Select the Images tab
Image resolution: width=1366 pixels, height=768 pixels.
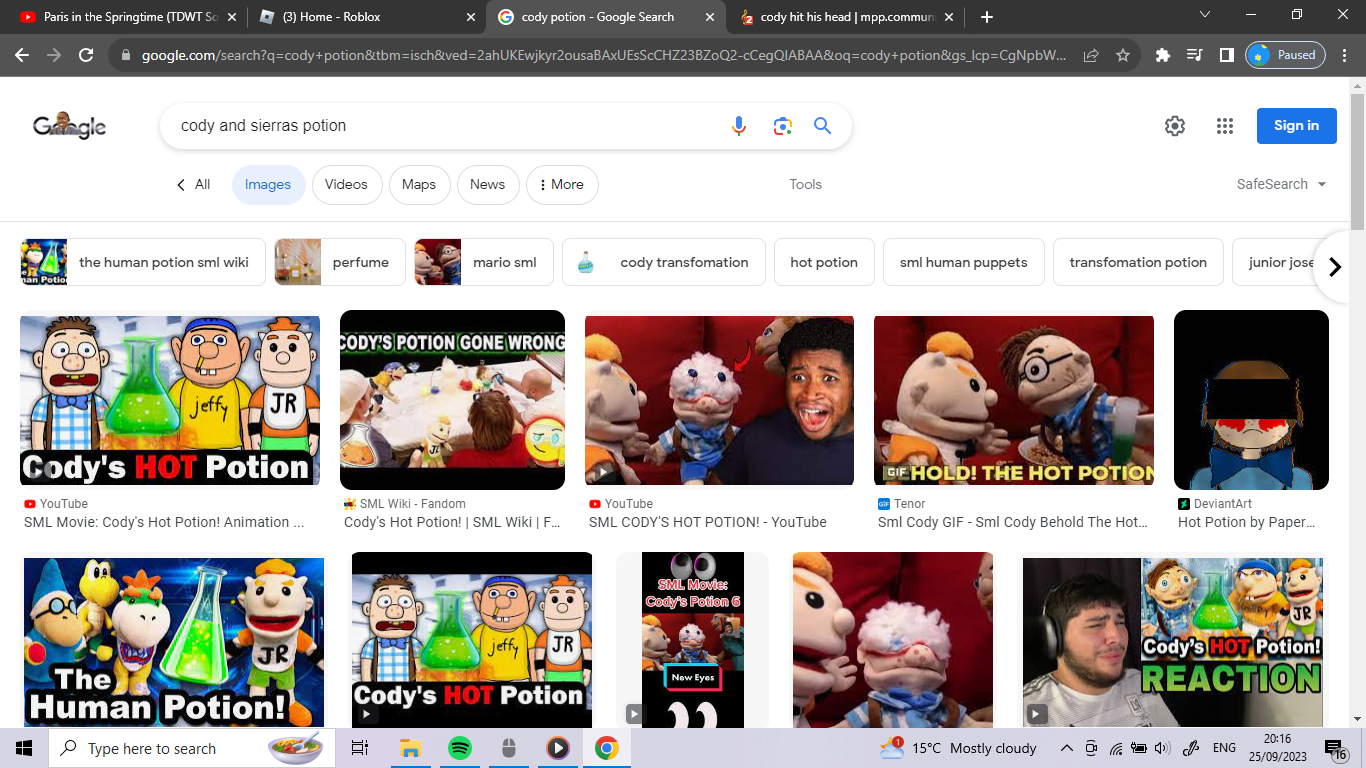268,184
